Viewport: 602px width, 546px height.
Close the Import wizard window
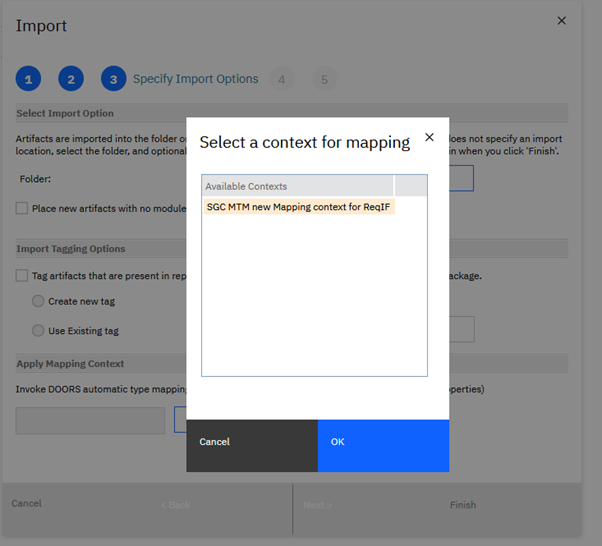tap(561, 20)
